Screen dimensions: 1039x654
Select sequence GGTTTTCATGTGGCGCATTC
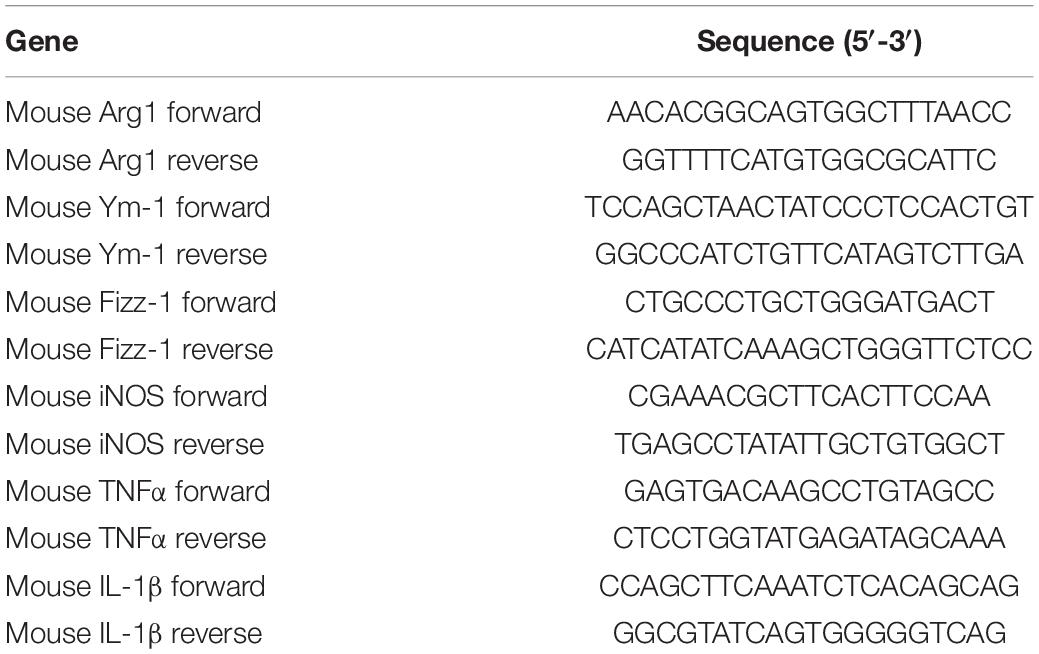809,160
